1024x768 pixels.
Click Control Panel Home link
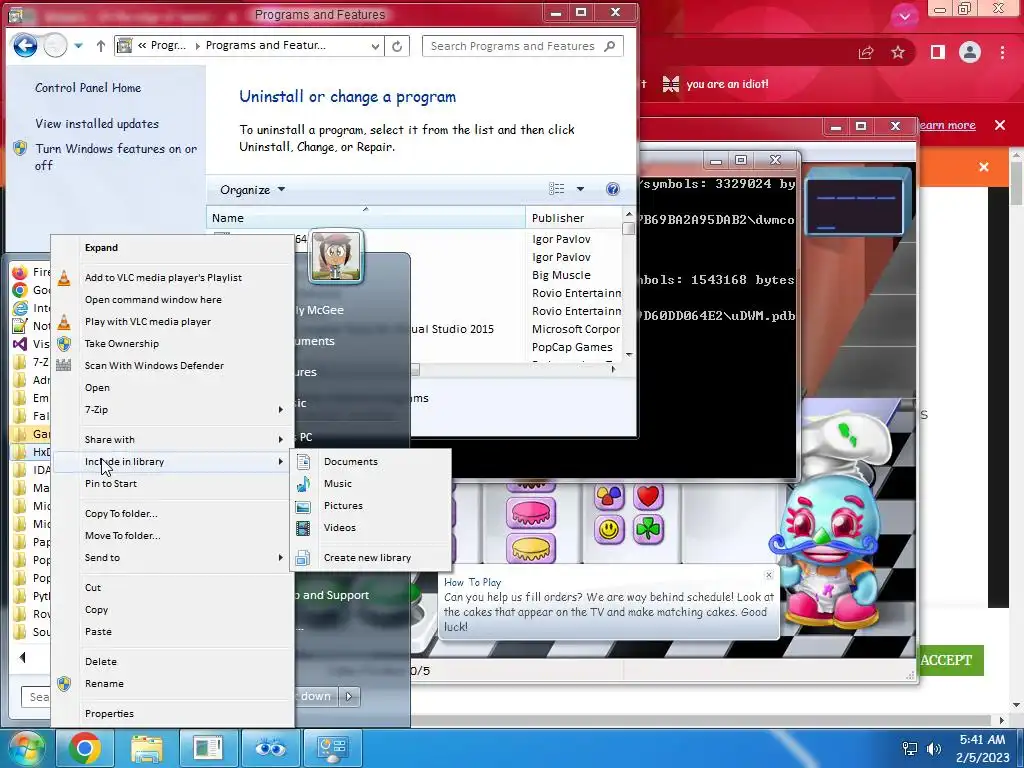88,88
